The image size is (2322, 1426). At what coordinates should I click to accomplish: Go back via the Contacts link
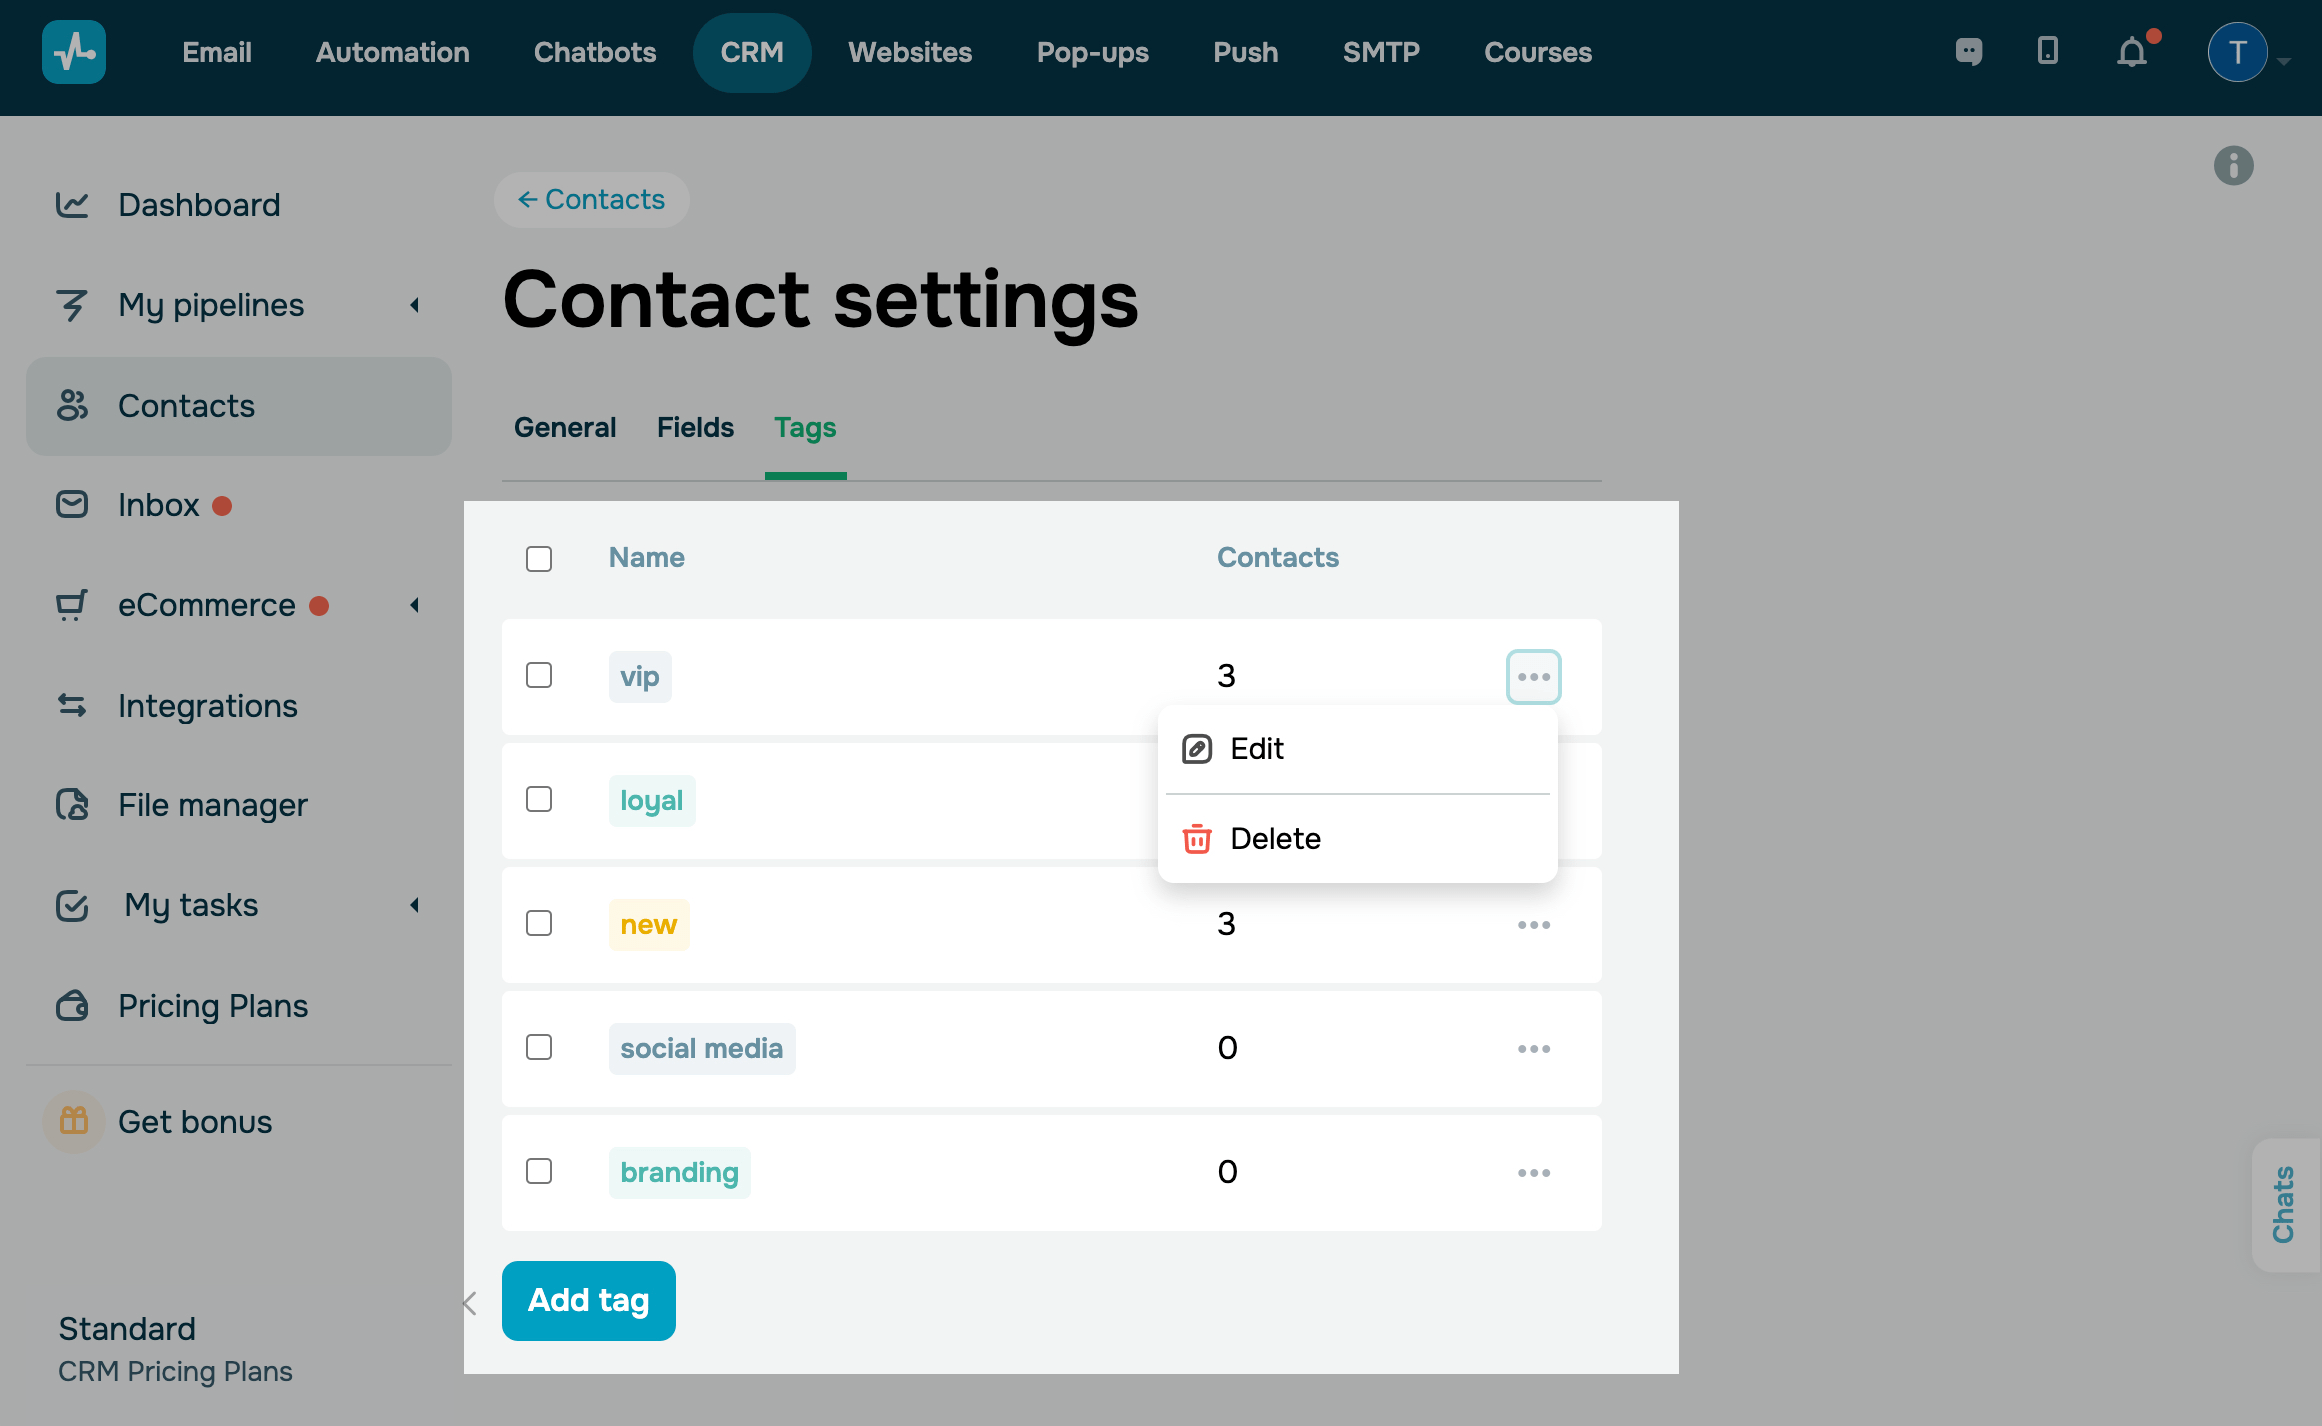592,200
